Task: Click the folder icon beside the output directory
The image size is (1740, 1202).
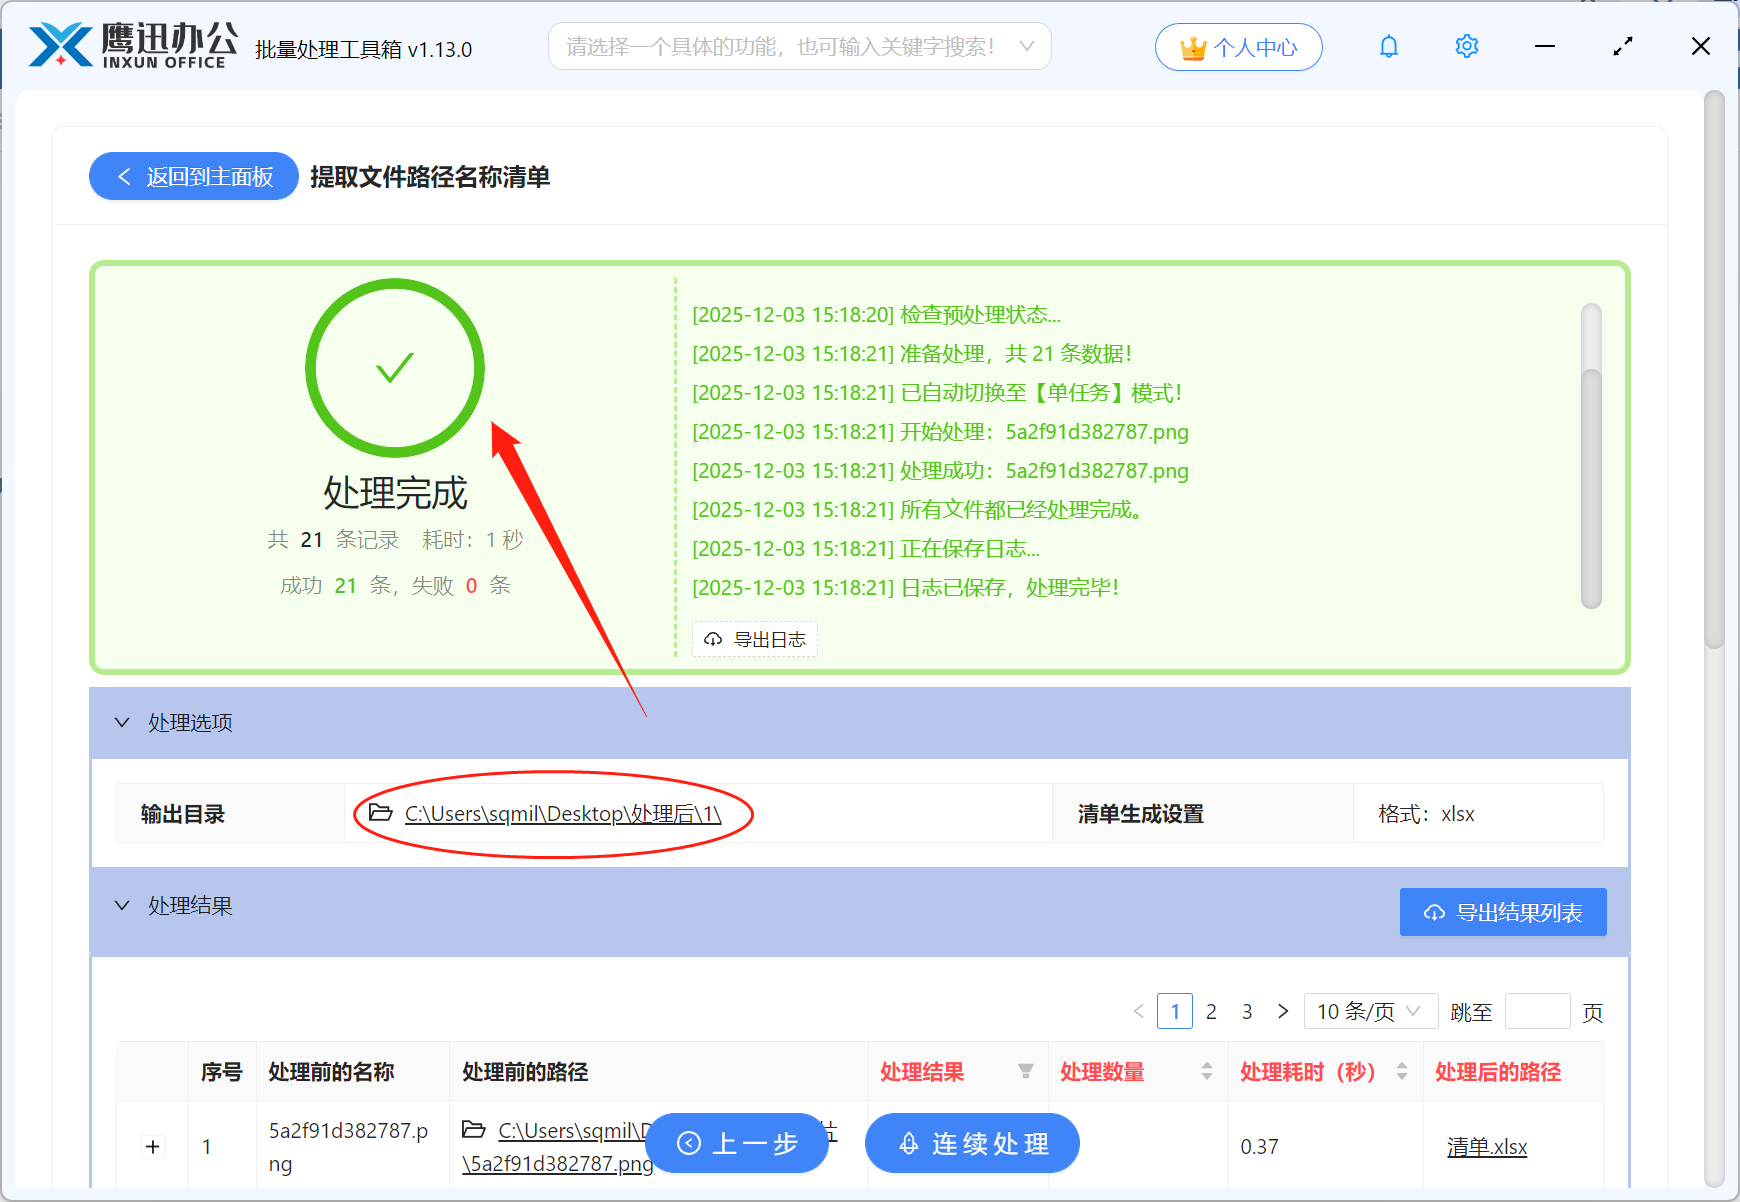Action: pos(380,813)
